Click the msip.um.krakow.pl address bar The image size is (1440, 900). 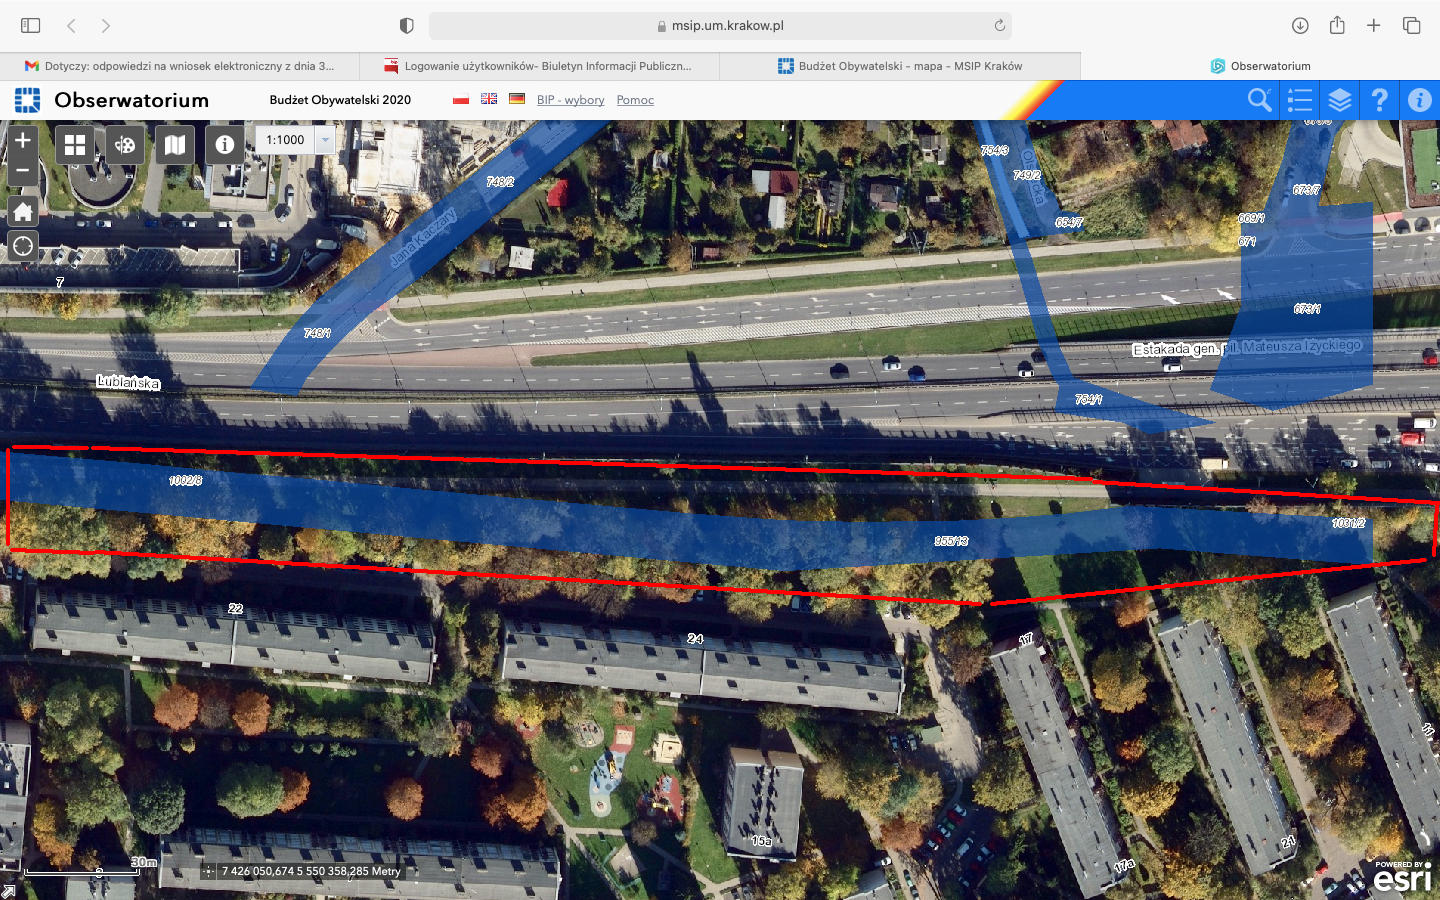click(x=720, y=26)
